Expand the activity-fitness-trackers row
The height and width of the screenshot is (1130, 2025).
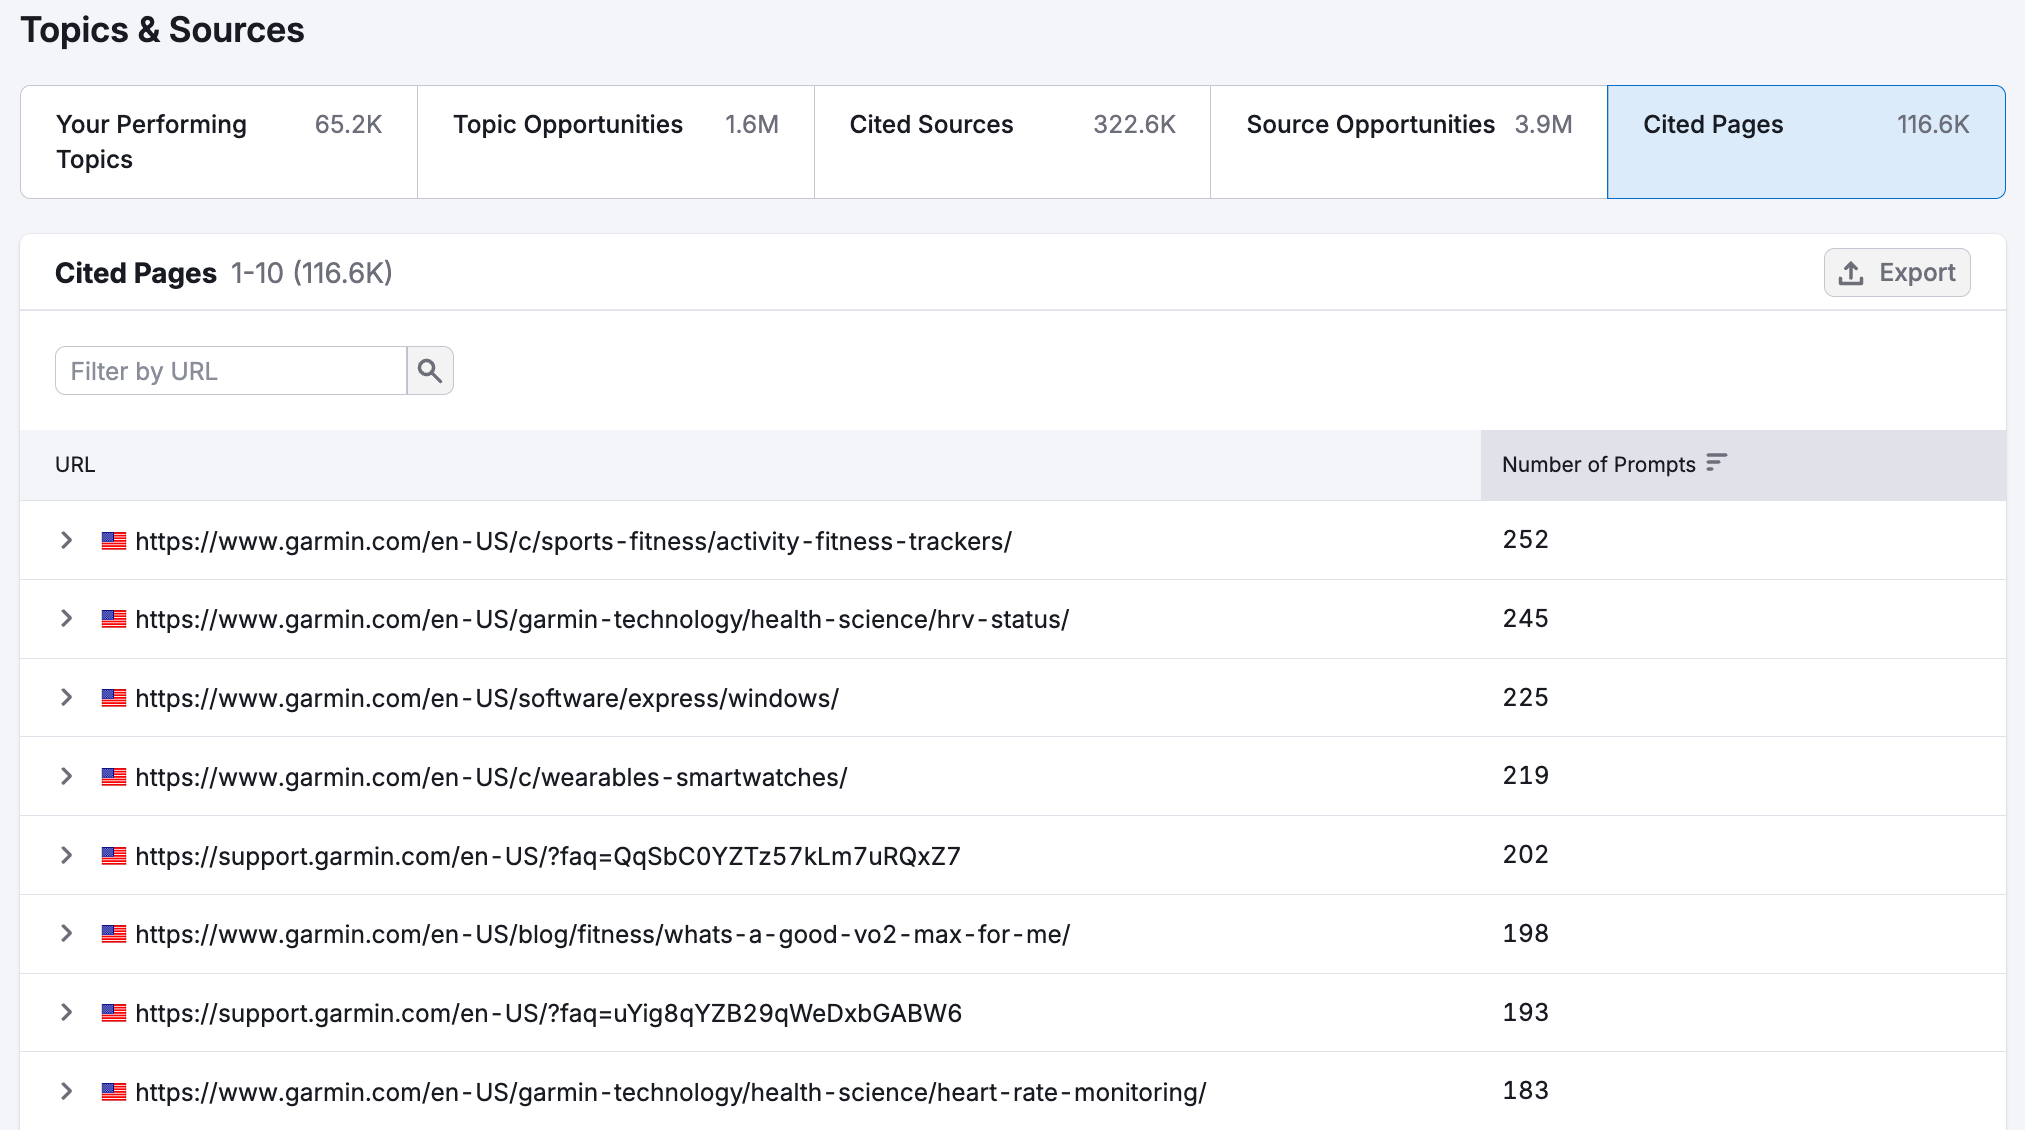[x=67, y=540]
